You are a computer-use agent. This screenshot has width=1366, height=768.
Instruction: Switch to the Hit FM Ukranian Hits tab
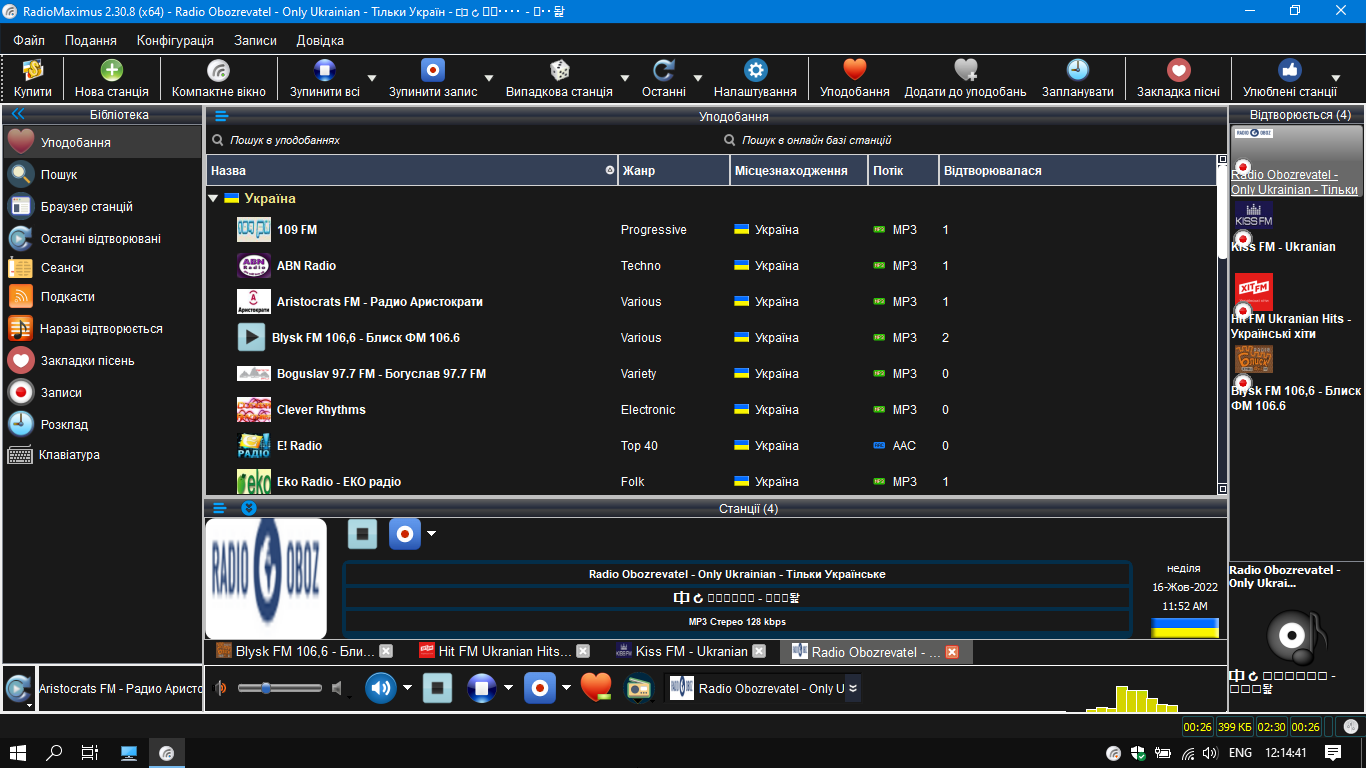(x=505, y=651)
